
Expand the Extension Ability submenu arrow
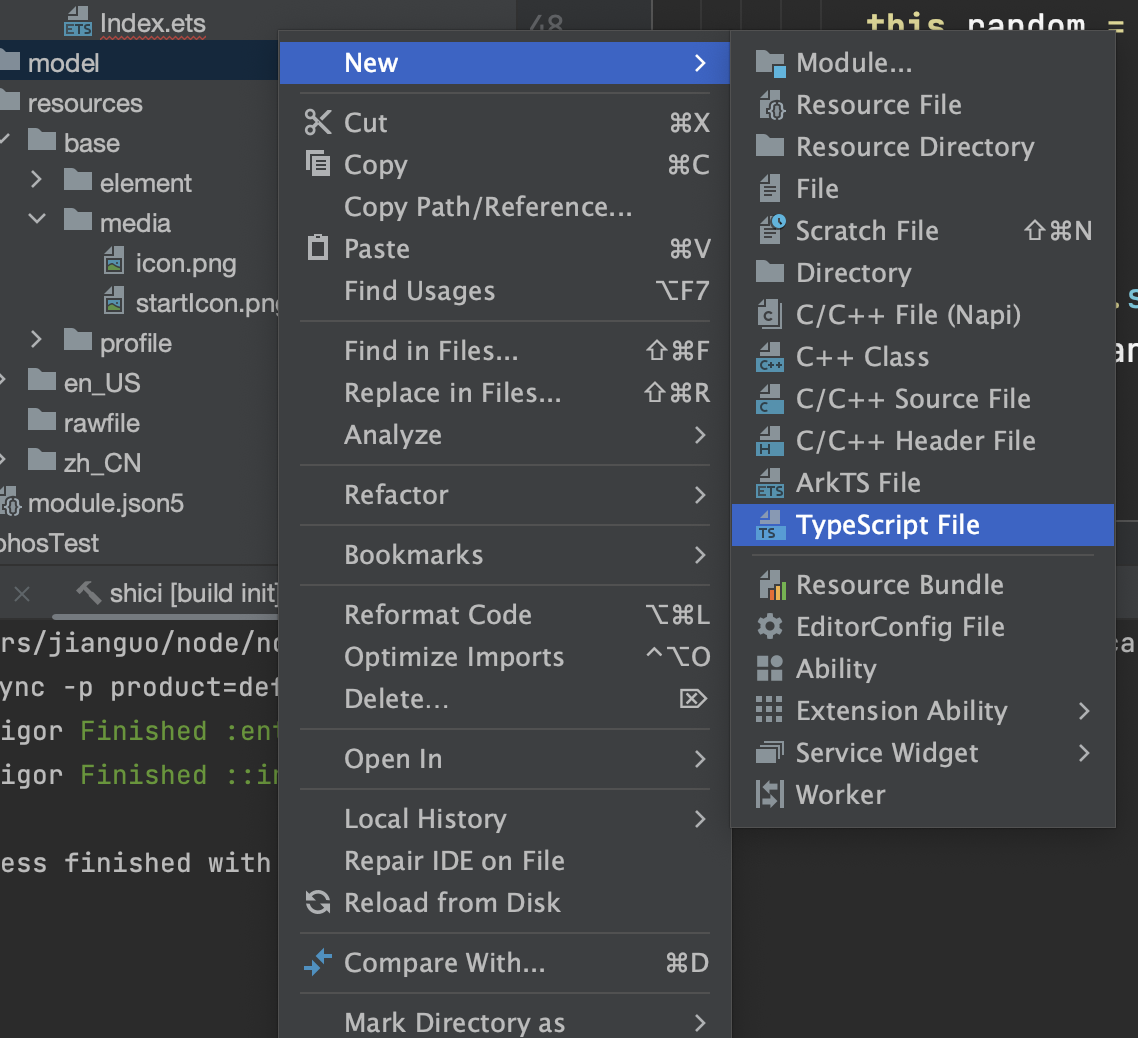1084,711
